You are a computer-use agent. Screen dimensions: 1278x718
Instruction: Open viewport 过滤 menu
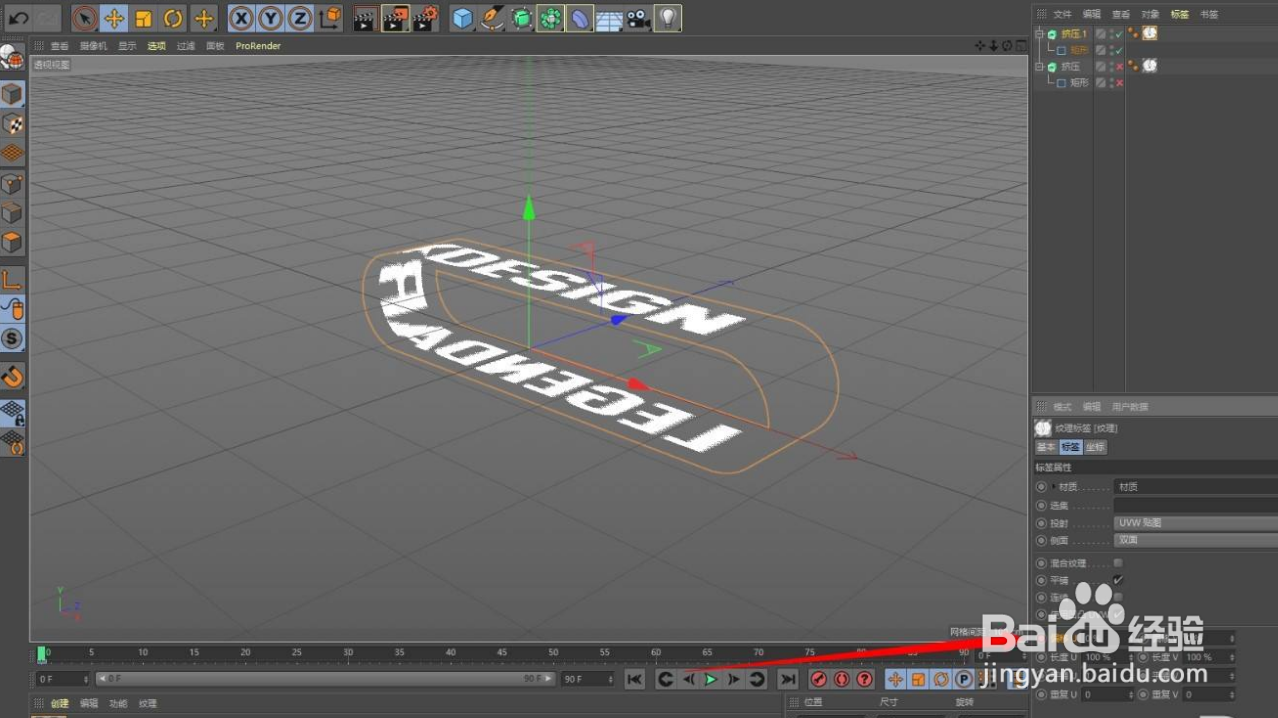pyautogui.click(x=186, y=46)
